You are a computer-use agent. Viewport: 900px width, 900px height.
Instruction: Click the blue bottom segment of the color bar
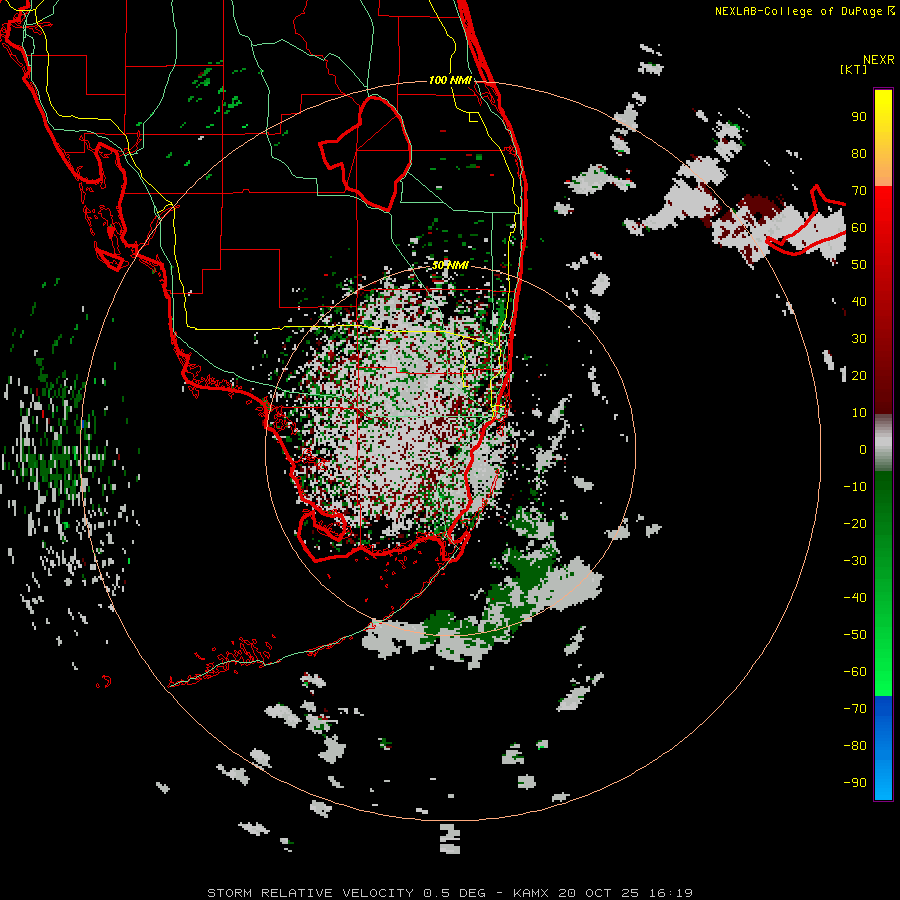(x=883, y=748)
